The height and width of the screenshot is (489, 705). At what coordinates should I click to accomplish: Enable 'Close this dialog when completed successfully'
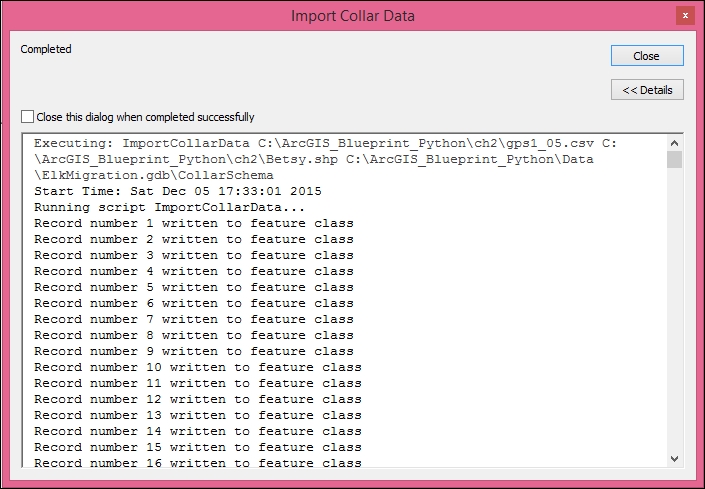[x=27, y=117]
